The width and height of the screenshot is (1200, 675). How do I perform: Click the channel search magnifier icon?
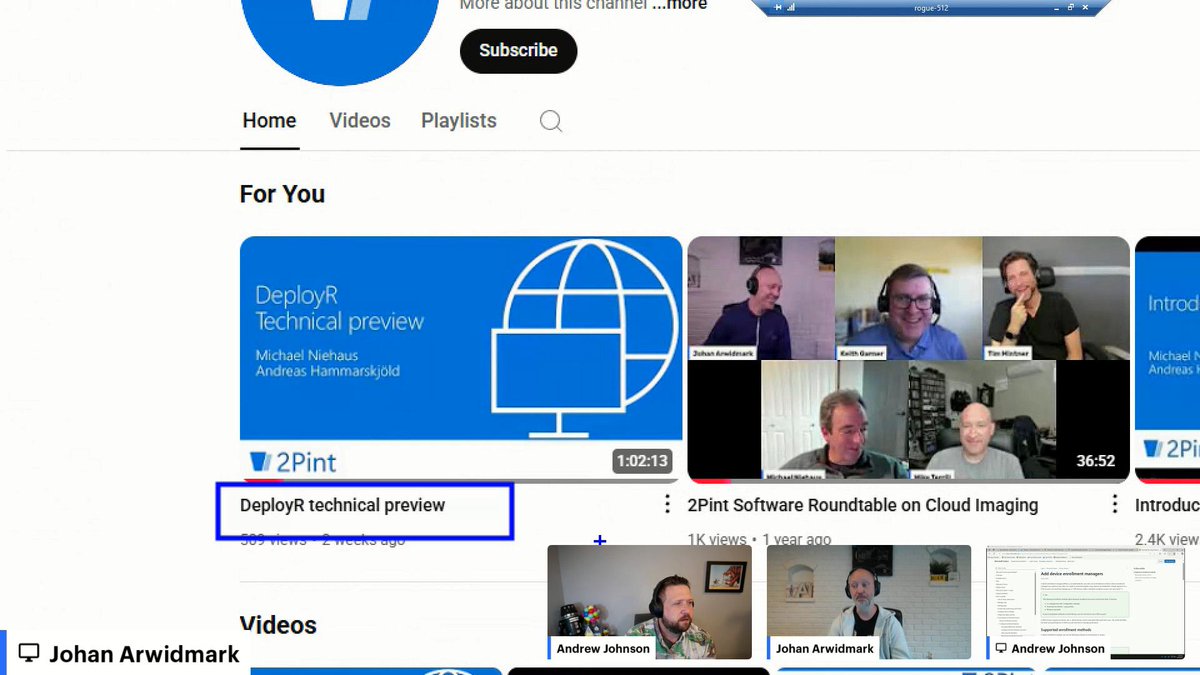(551, 121)
